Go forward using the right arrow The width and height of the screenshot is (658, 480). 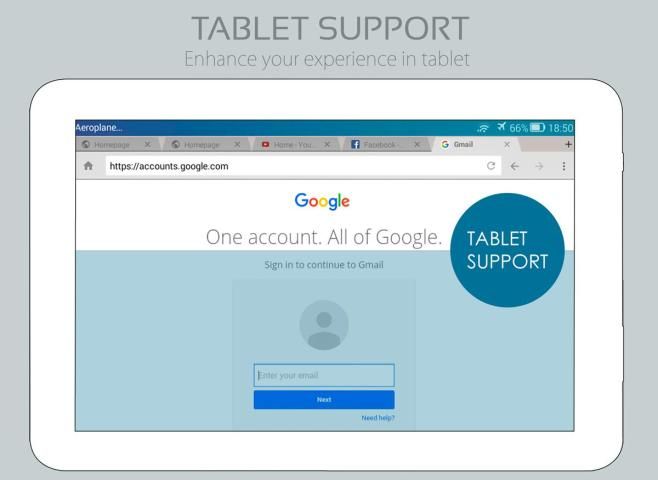(539, 166)
